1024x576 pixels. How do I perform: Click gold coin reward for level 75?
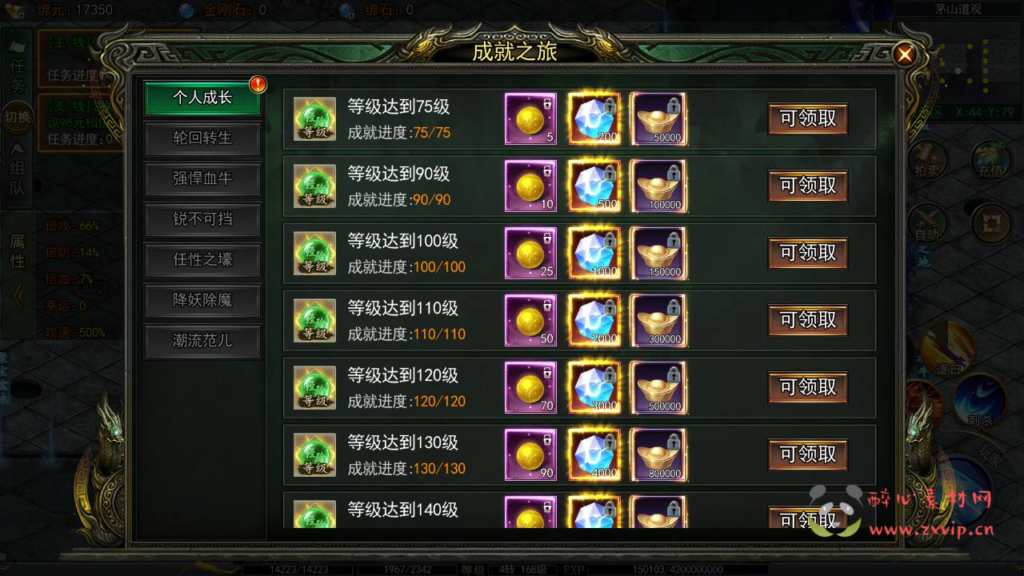[x=530, y=119]
